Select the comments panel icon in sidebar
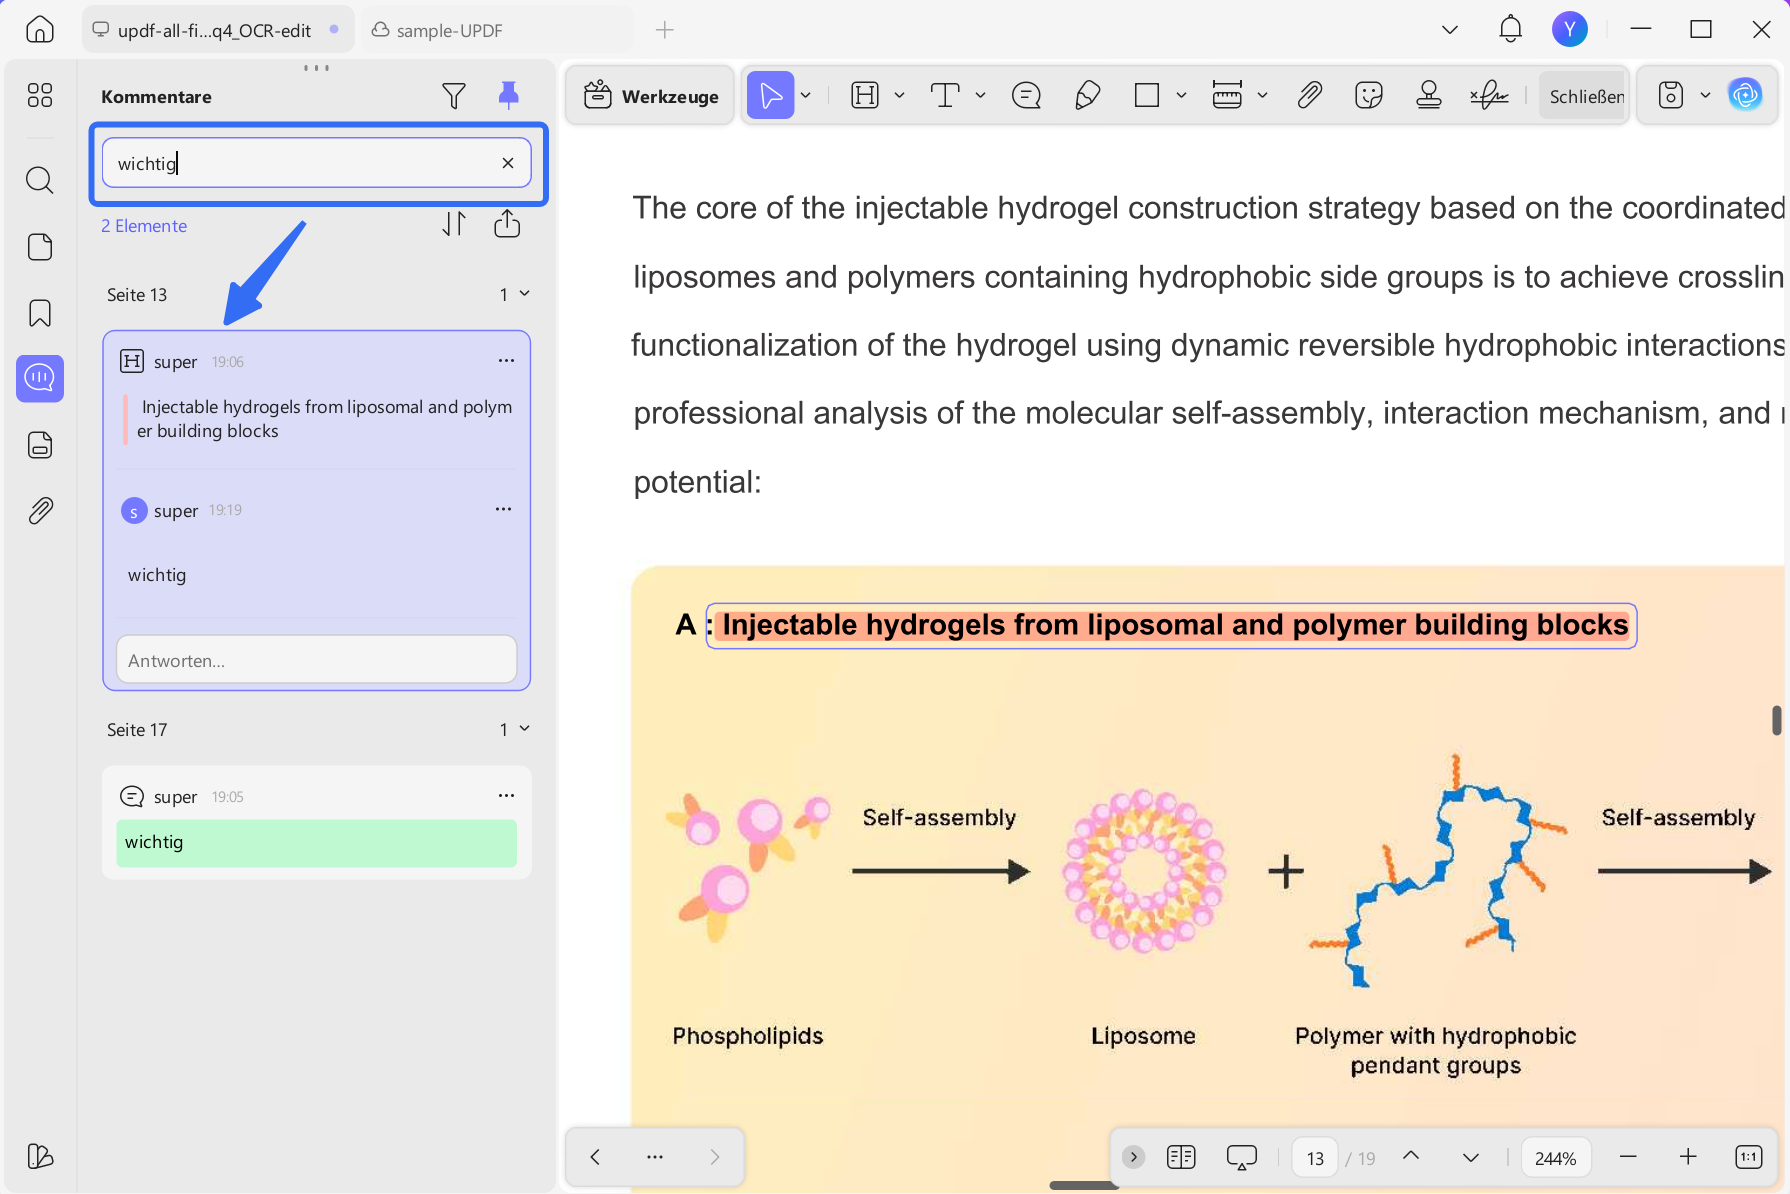 tap(40, 378)
